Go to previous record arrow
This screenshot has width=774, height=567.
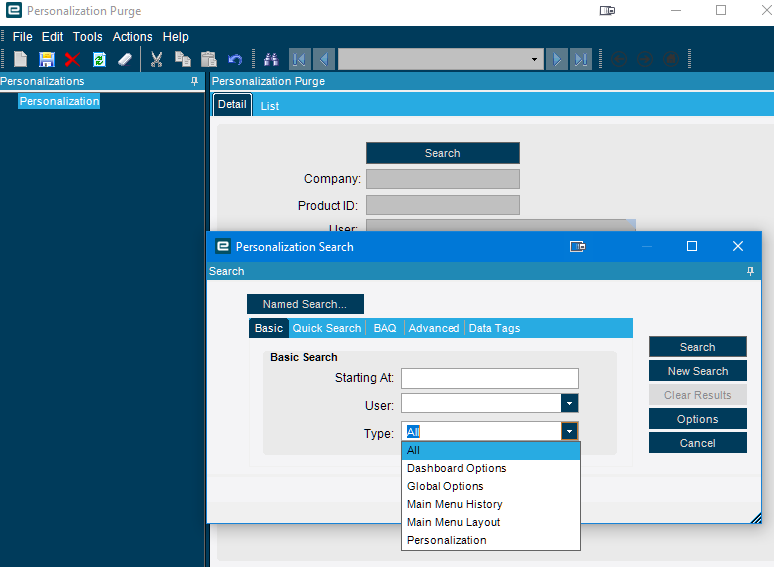pos(324,59)
